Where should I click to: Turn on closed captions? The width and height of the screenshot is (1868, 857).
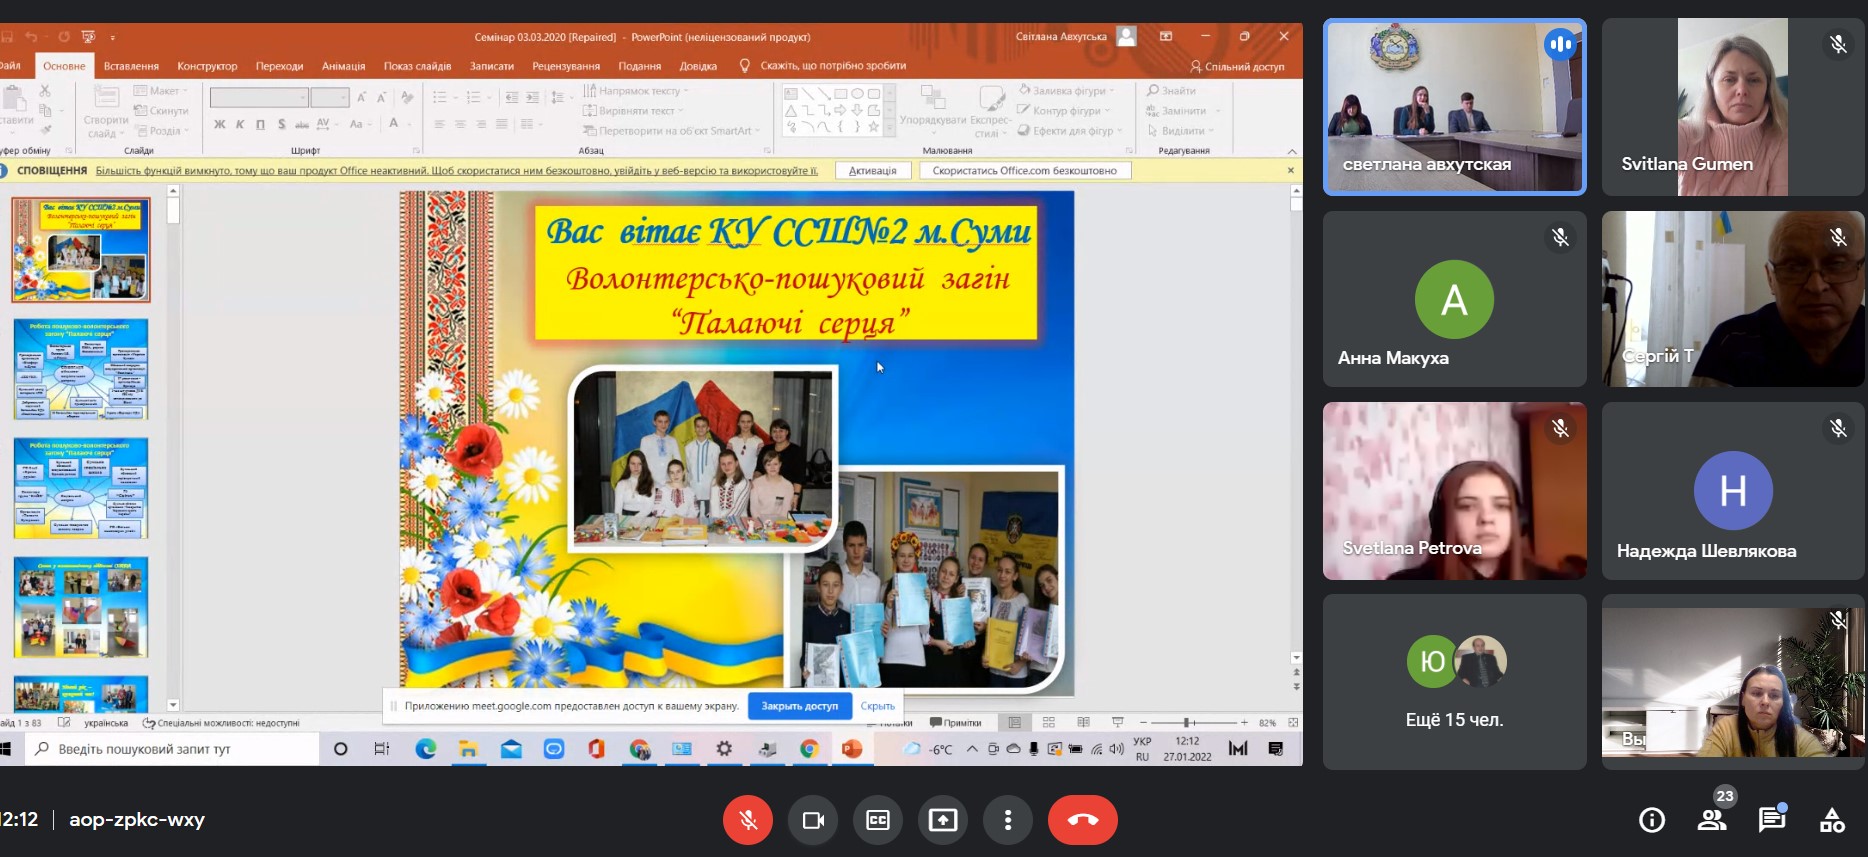click(x=877, y=820)
